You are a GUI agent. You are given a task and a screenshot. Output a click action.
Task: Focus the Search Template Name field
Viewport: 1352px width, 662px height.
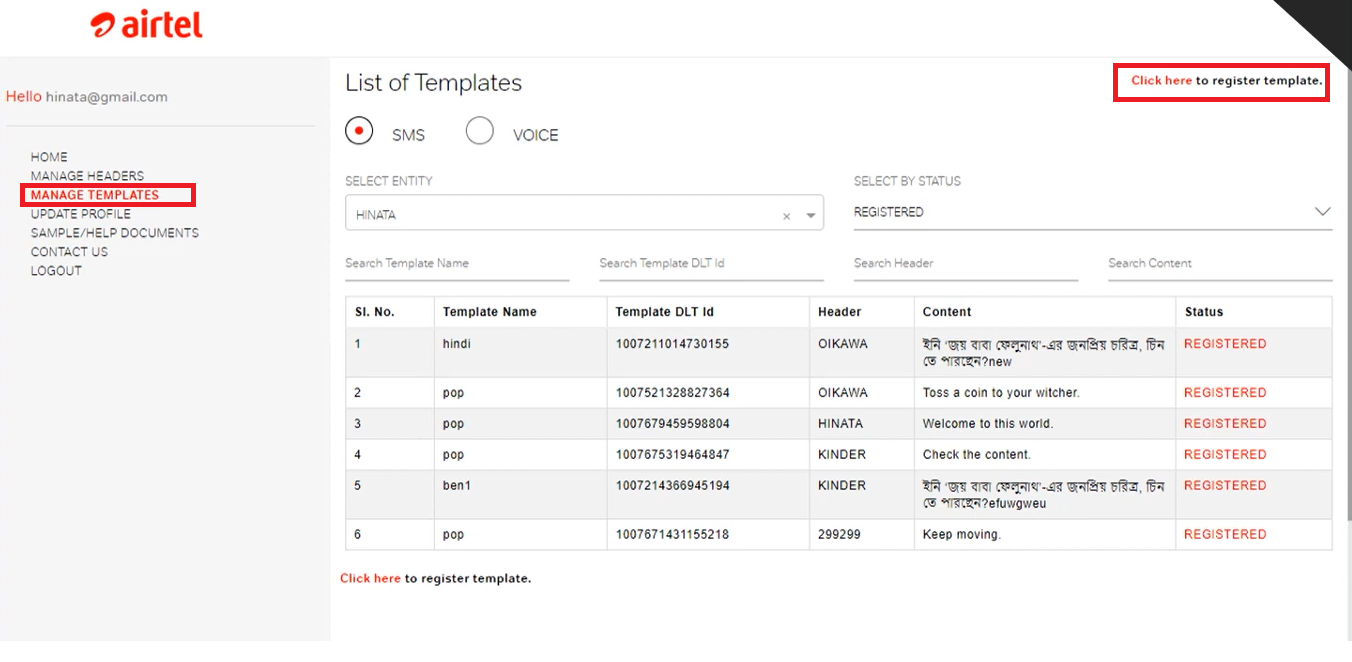[457, 264]
